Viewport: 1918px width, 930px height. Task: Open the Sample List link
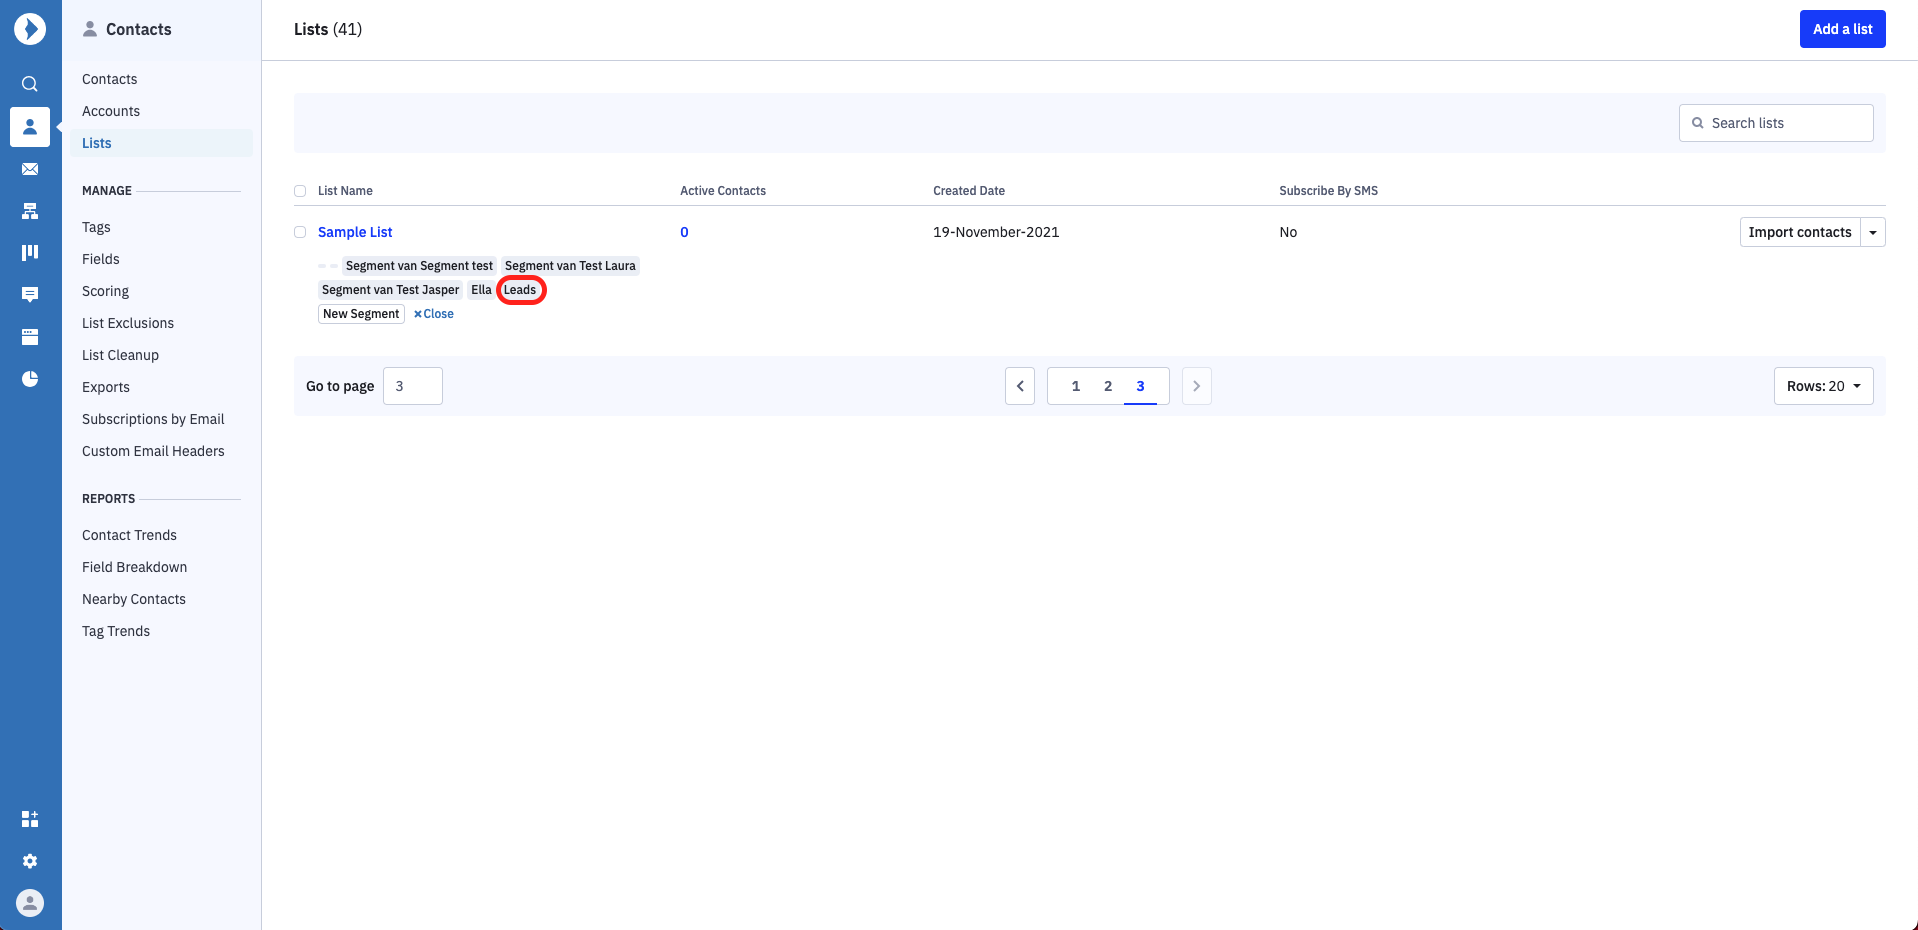[355, 232]
